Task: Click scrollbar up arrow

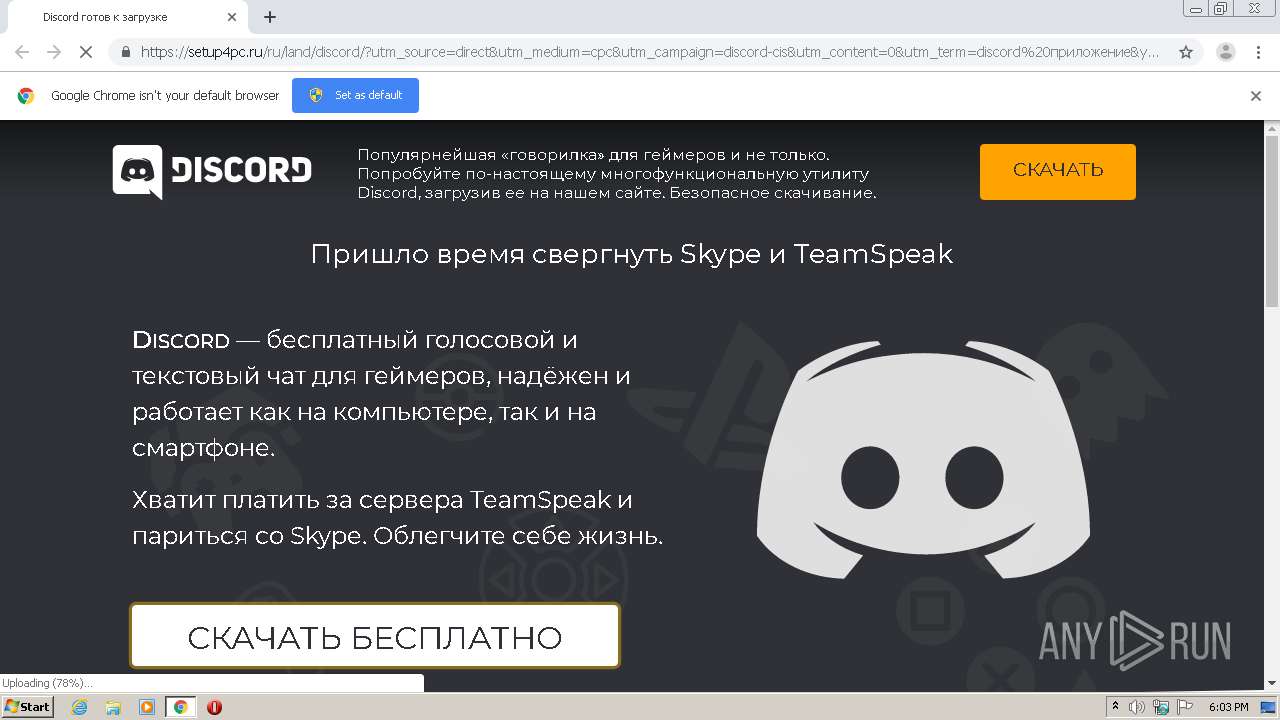Action: (x=1272, y=128)
